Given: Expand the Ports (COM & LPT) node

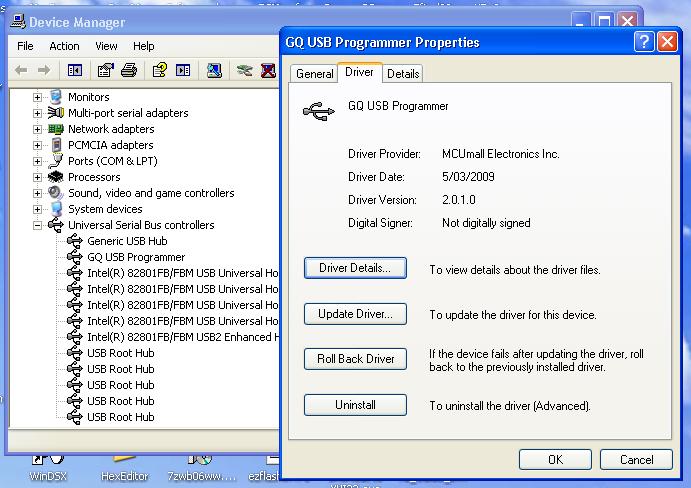Looking at the screenshot, I should click(37, 161).
